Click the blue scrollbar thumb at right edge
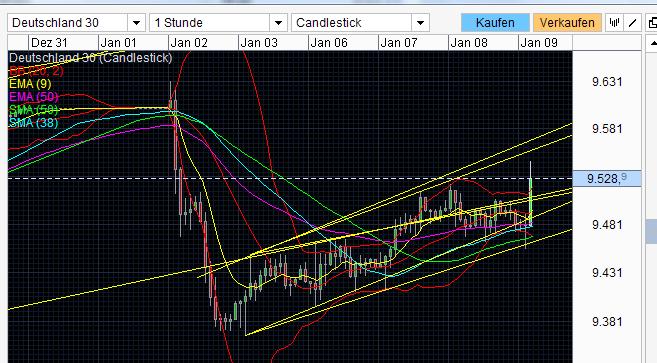Viewport: 657px width, 363px height. [652, 232]
